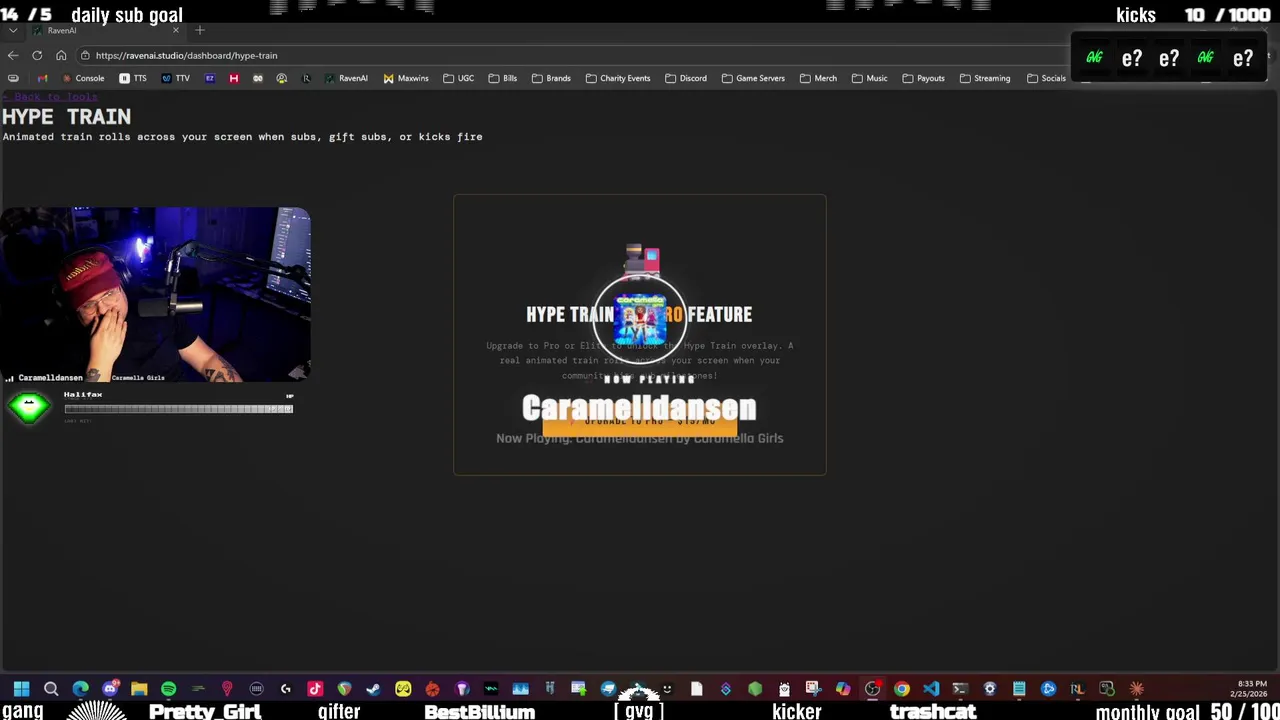The width and height of the screenshot is (1280, 720).
Task: Open the Gmail bookmark icon
Action: 41,78
